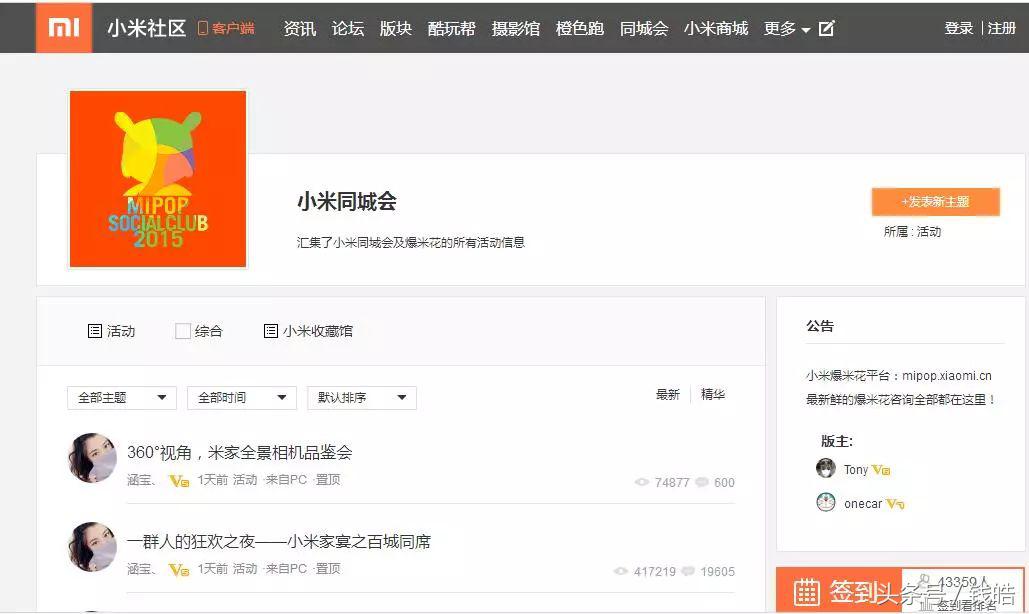The width and height of the screenshot is (1029, 614).
Task: Click view count 74877
Action: (672, 482)
